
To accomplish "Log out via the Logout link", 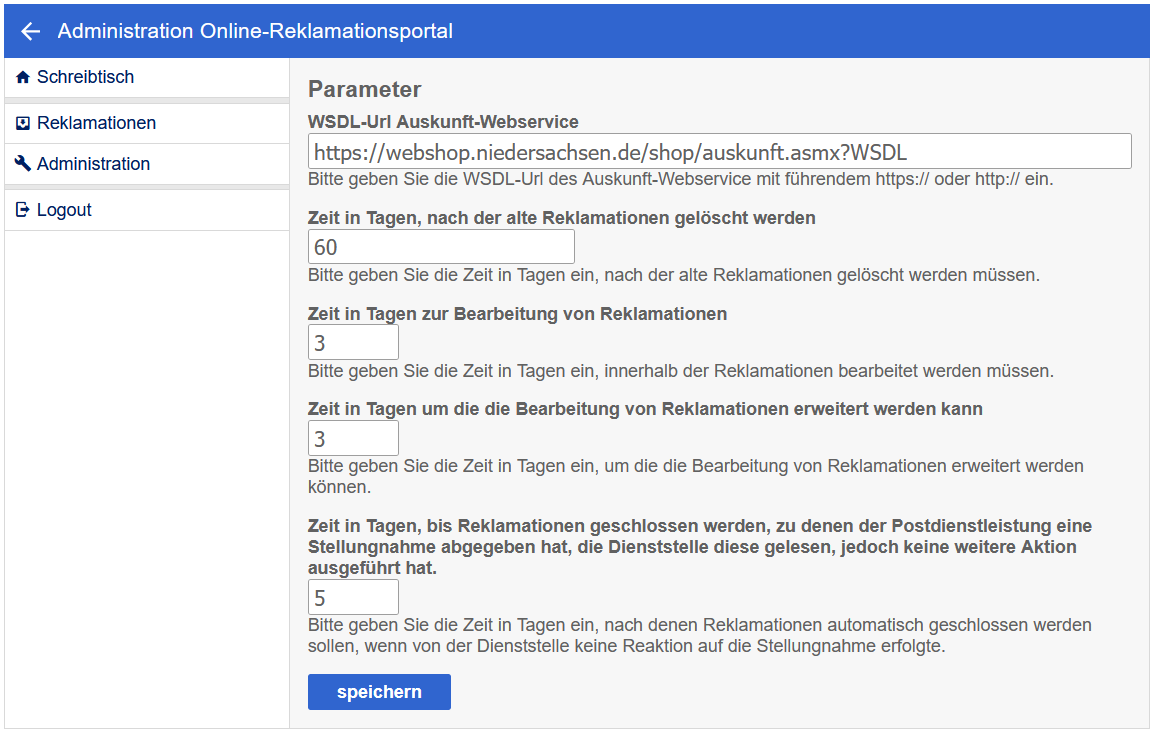I will click(64, 210).
